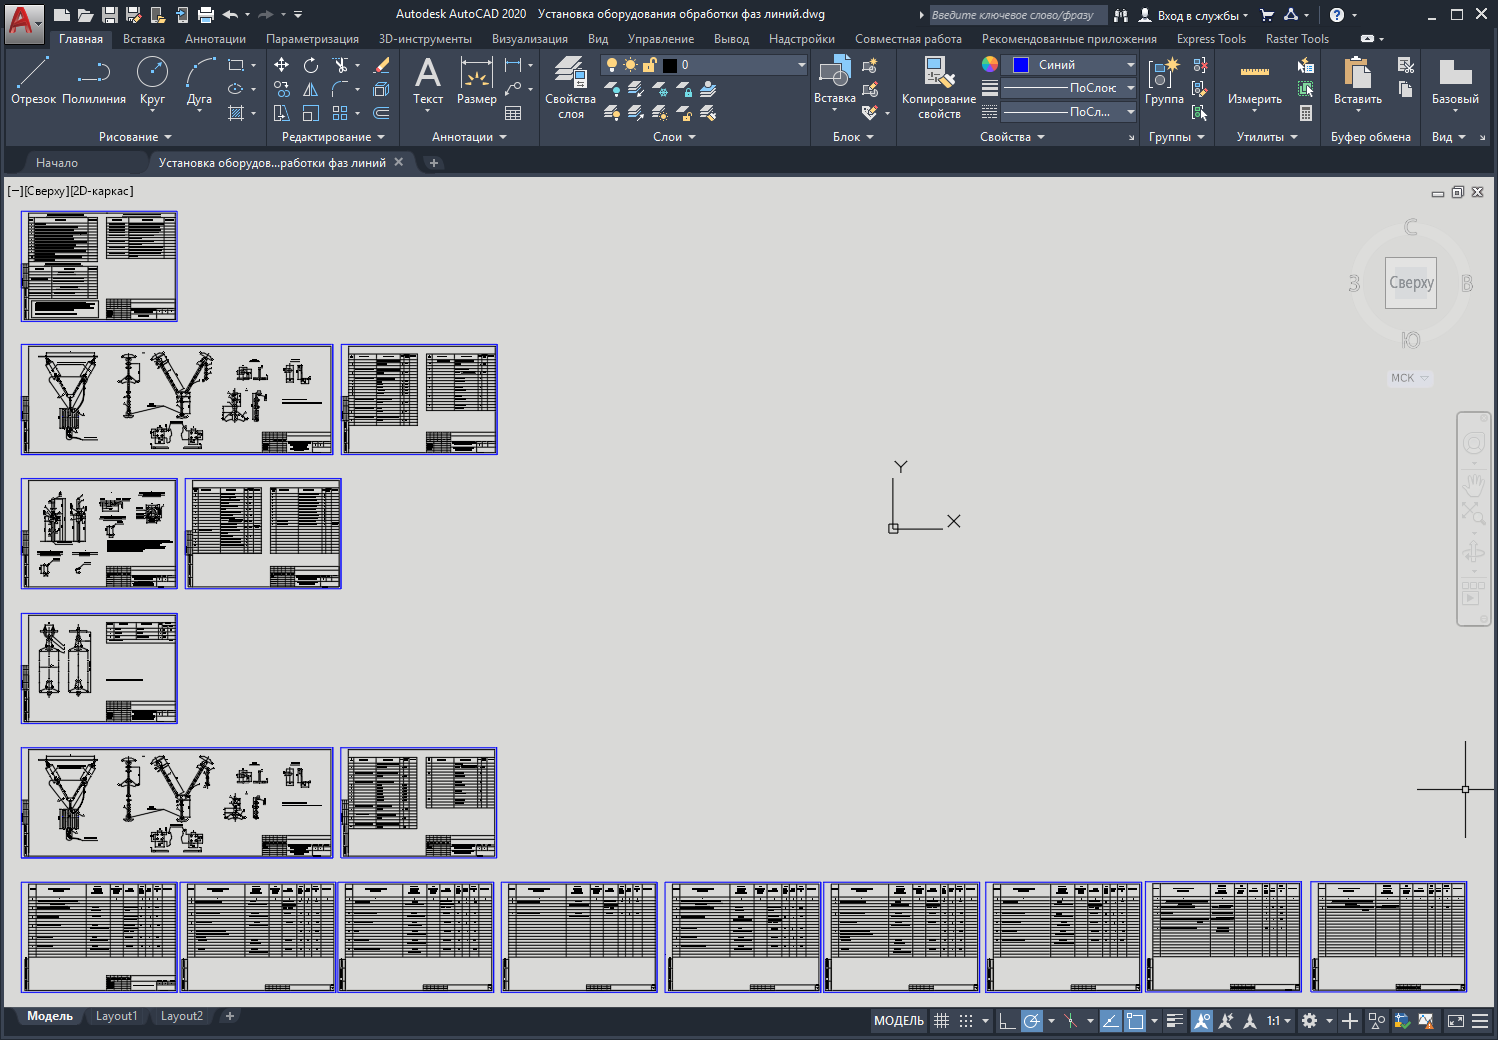Click the МОДЕЛЬ status bar button
This screenshot has width=1498, height=1040.
pyautogui.click(x=898, y=1021)
